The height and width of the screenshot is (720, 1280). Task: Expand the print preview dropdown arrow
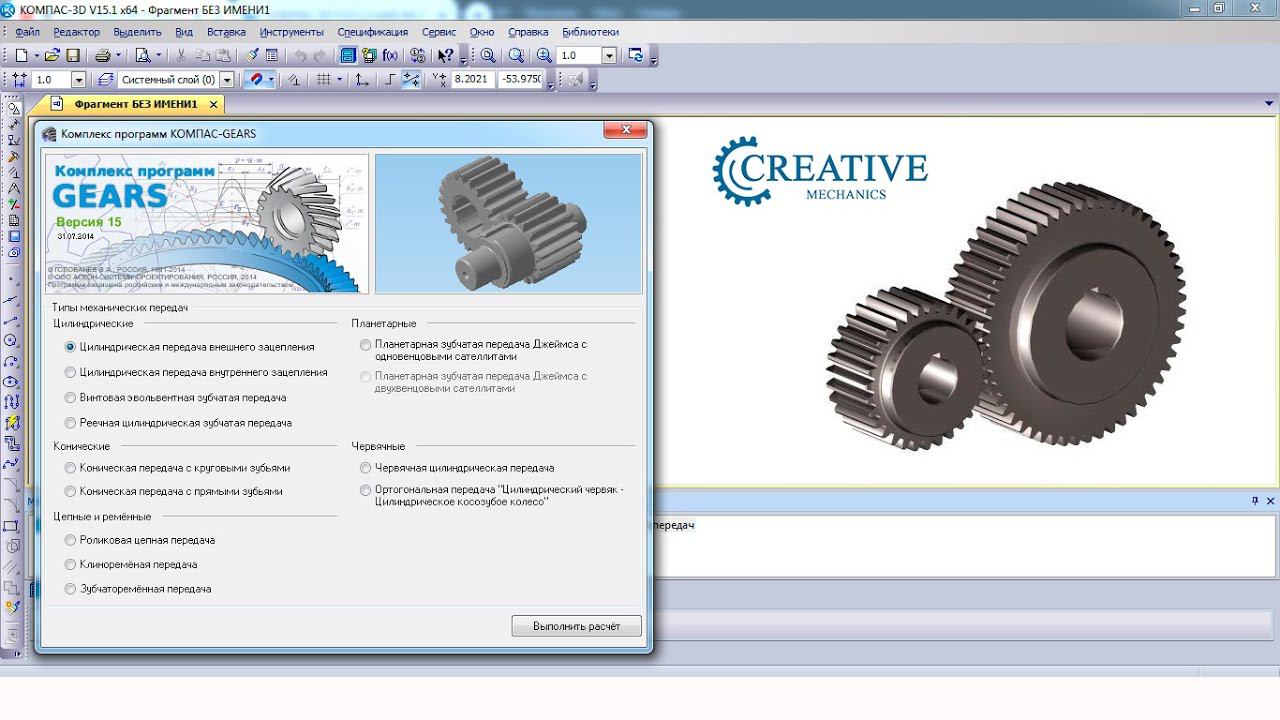click(x=158, y=56)
